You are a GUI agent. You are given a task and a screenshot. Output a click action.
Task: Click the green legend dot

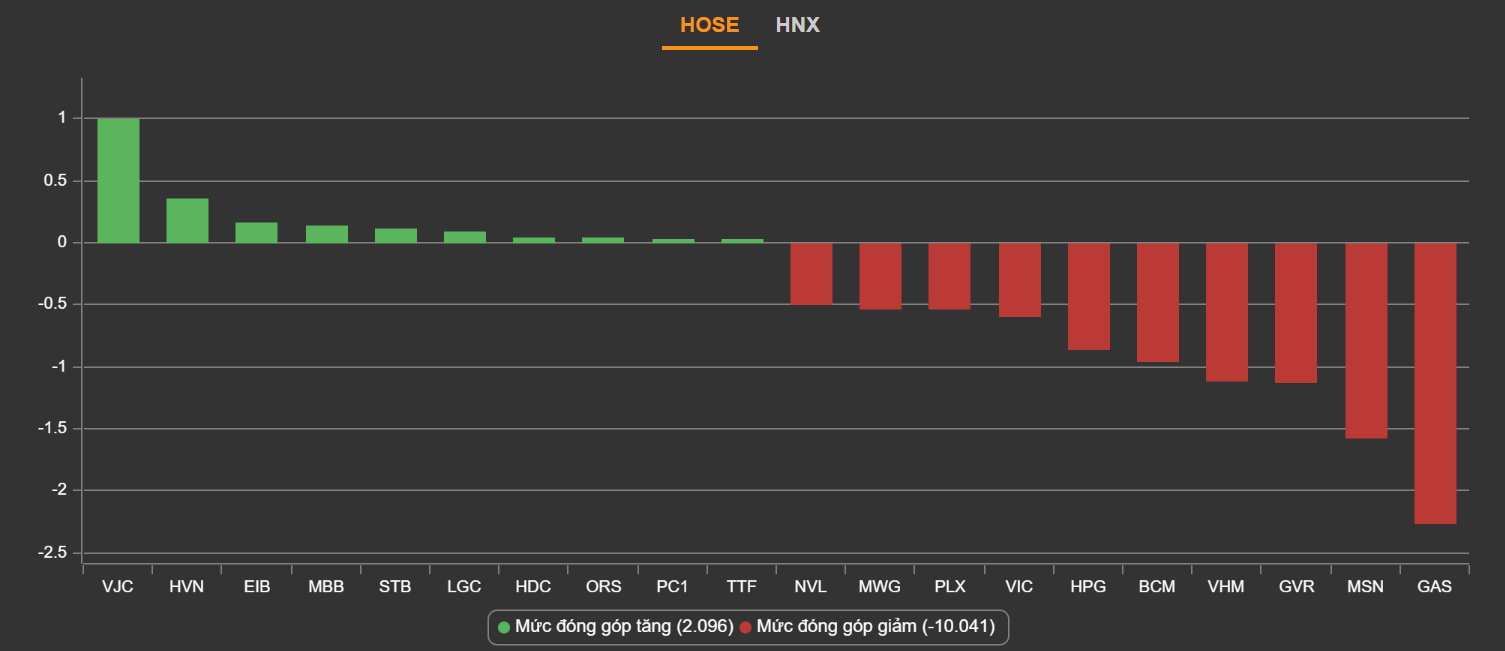[x=504, y=627]
